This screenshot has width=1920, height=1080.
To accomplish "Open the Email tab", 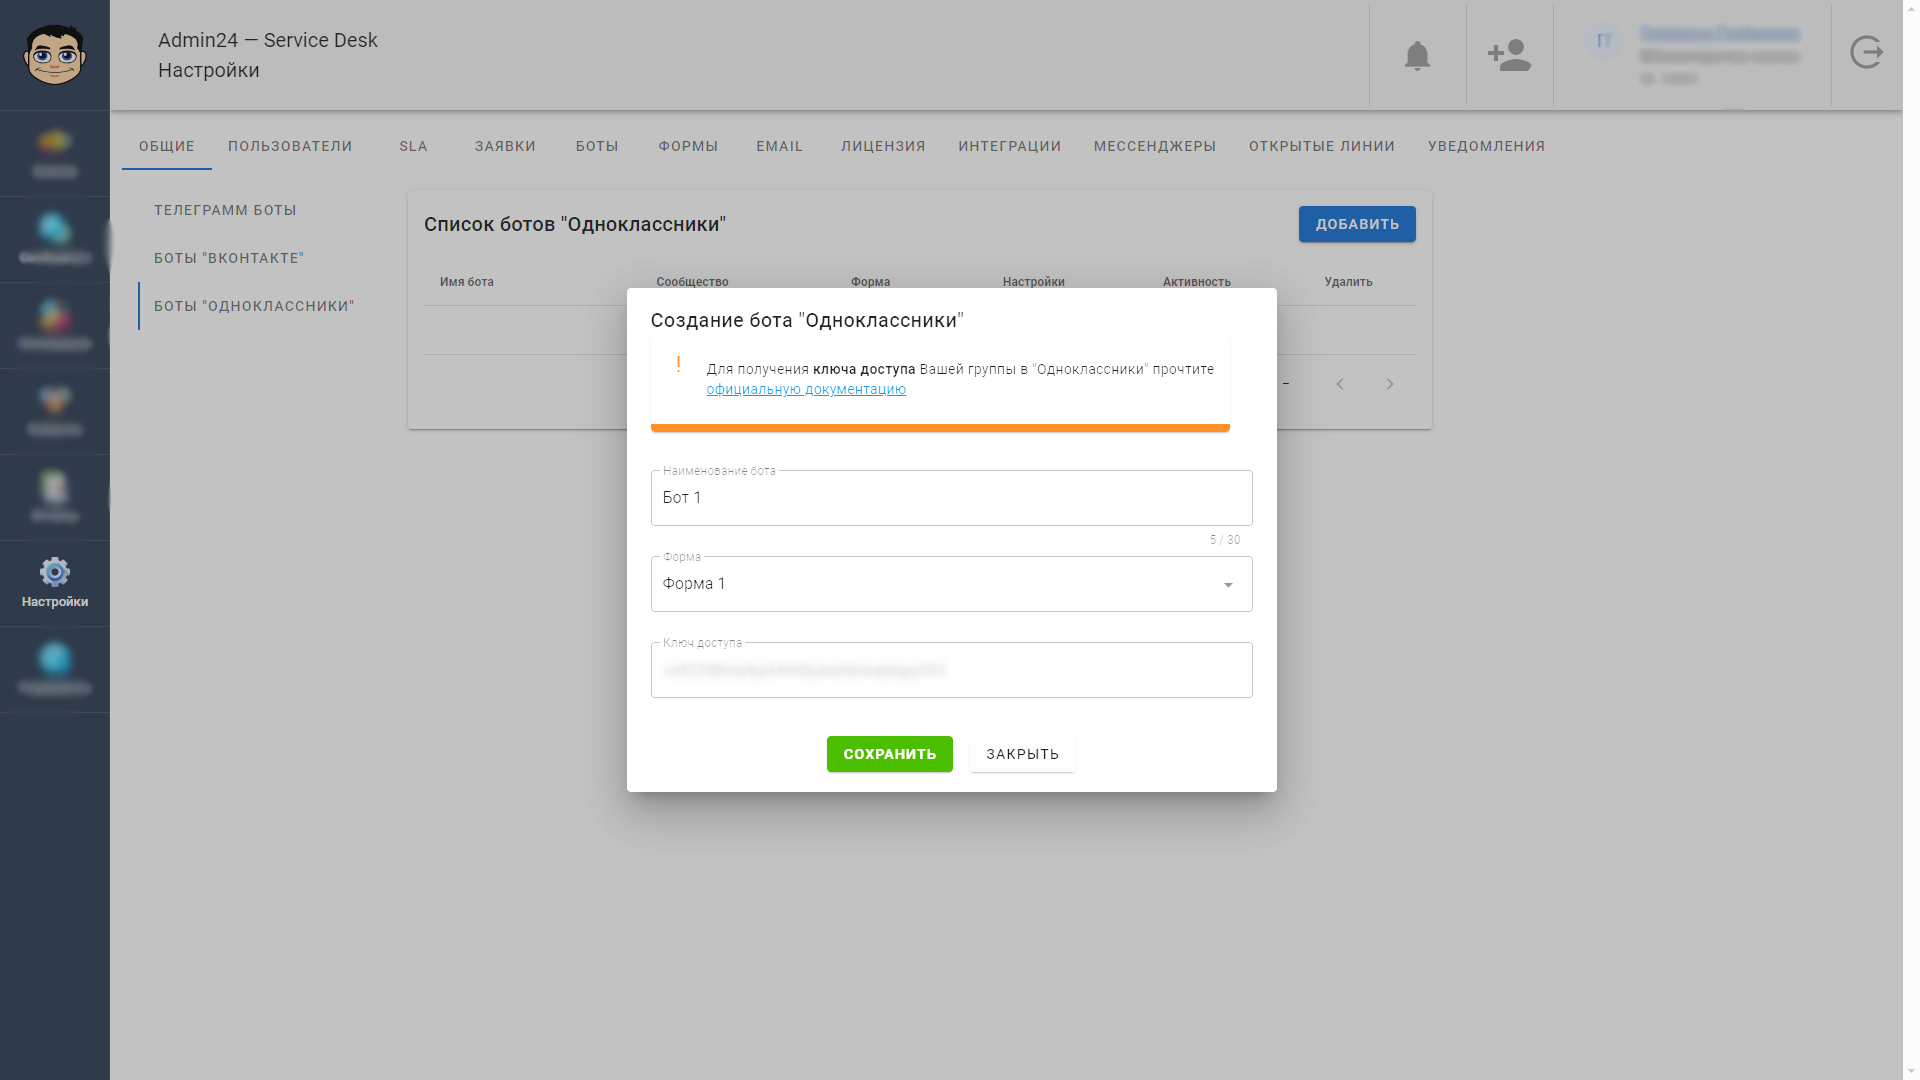I will click(779, 146).
